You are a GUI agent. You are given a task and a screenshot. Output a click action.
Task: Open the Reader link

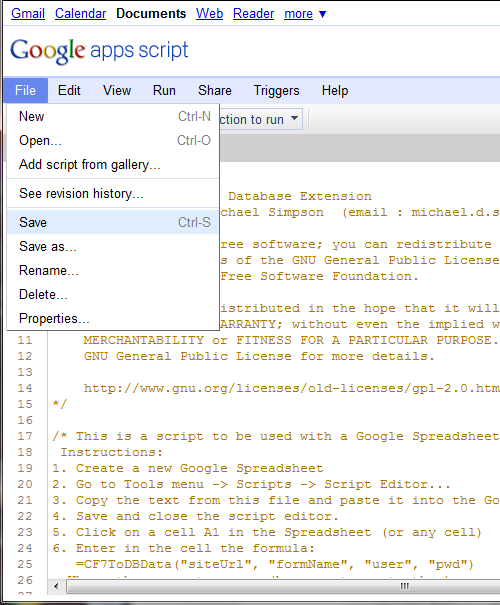(253, 14)
